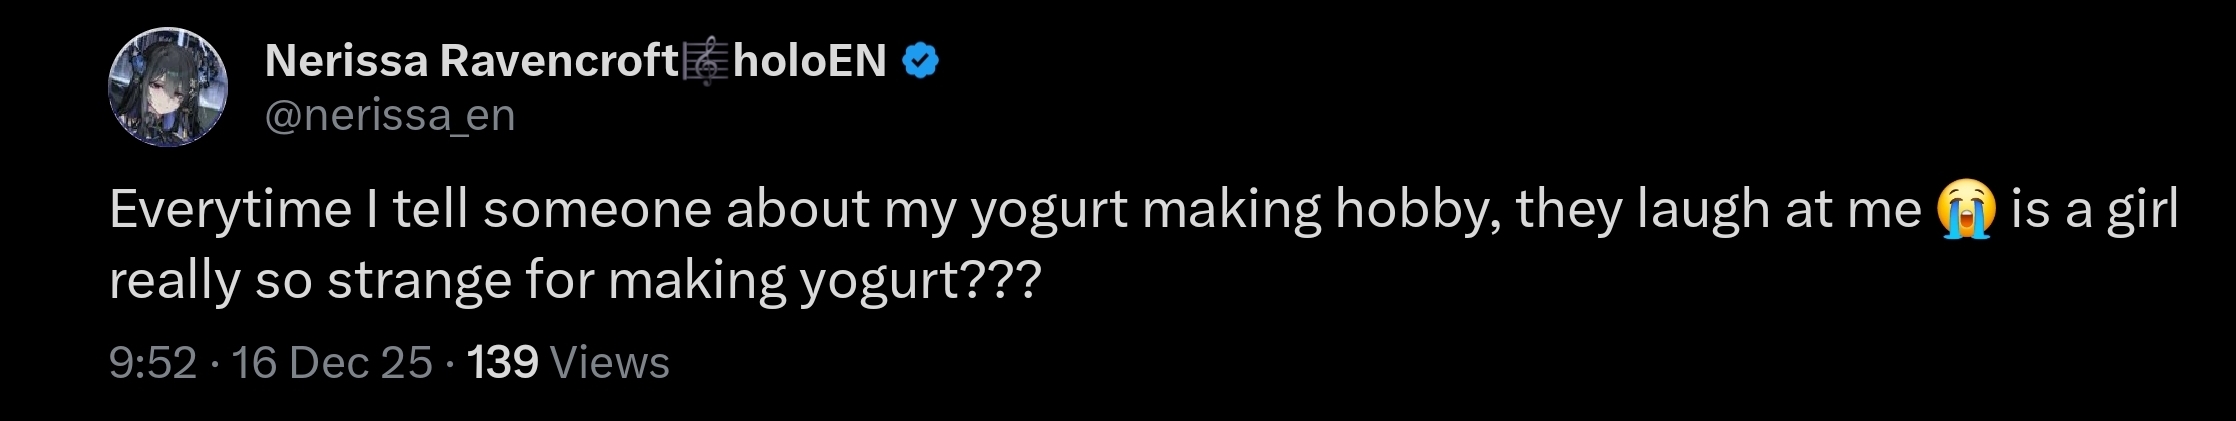Screen dimensions: 2236x421
Task: Click the phrase 'really so strange'
Action: coord(310,281)
